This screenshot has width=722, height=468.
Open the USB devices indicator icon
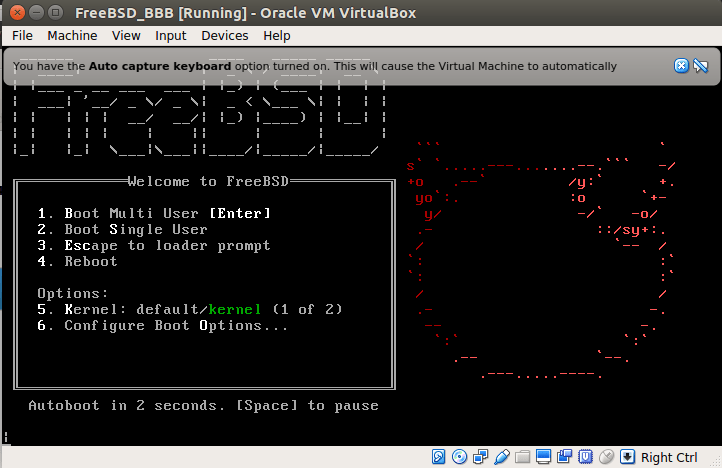click(501, 456)
